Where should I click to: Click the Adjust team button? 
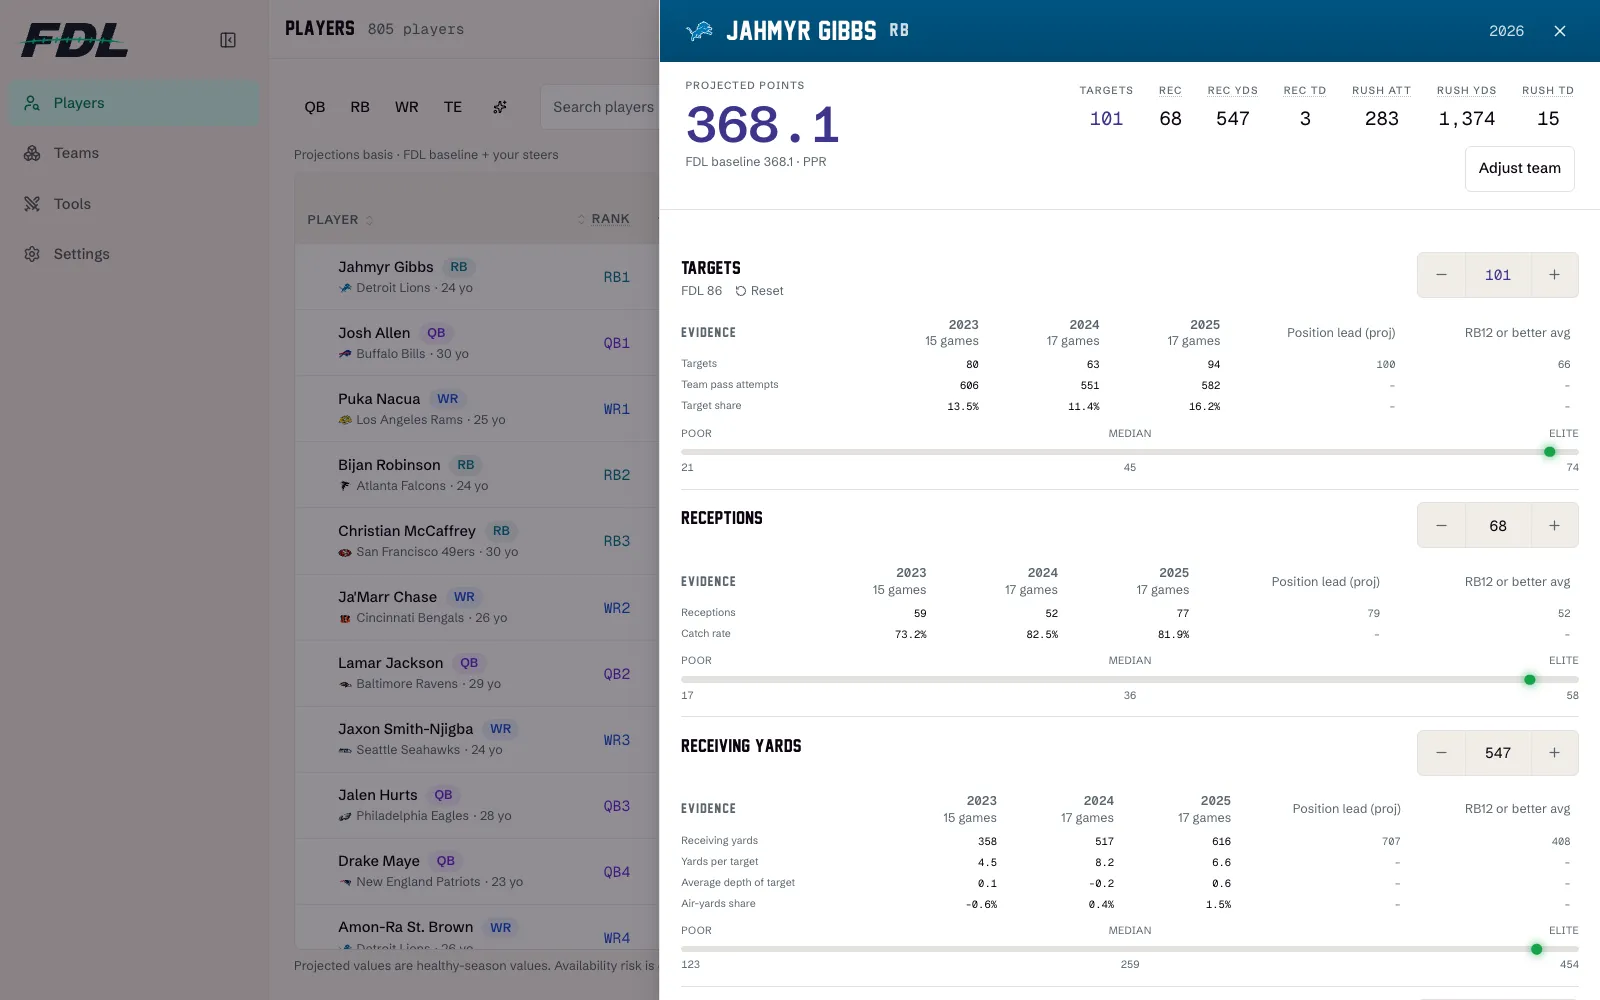pyautogui.click(x=1520, y=168)
